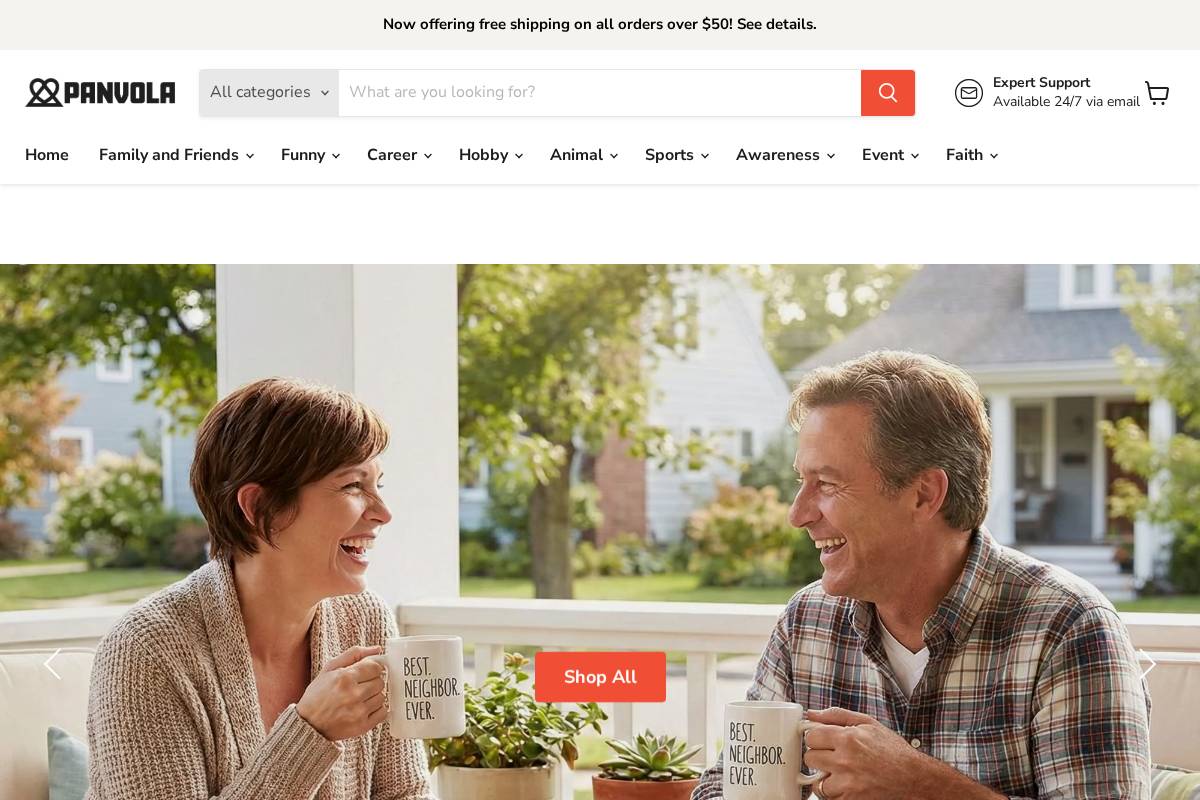Open the Hobby menu

[x=490, y=155]
